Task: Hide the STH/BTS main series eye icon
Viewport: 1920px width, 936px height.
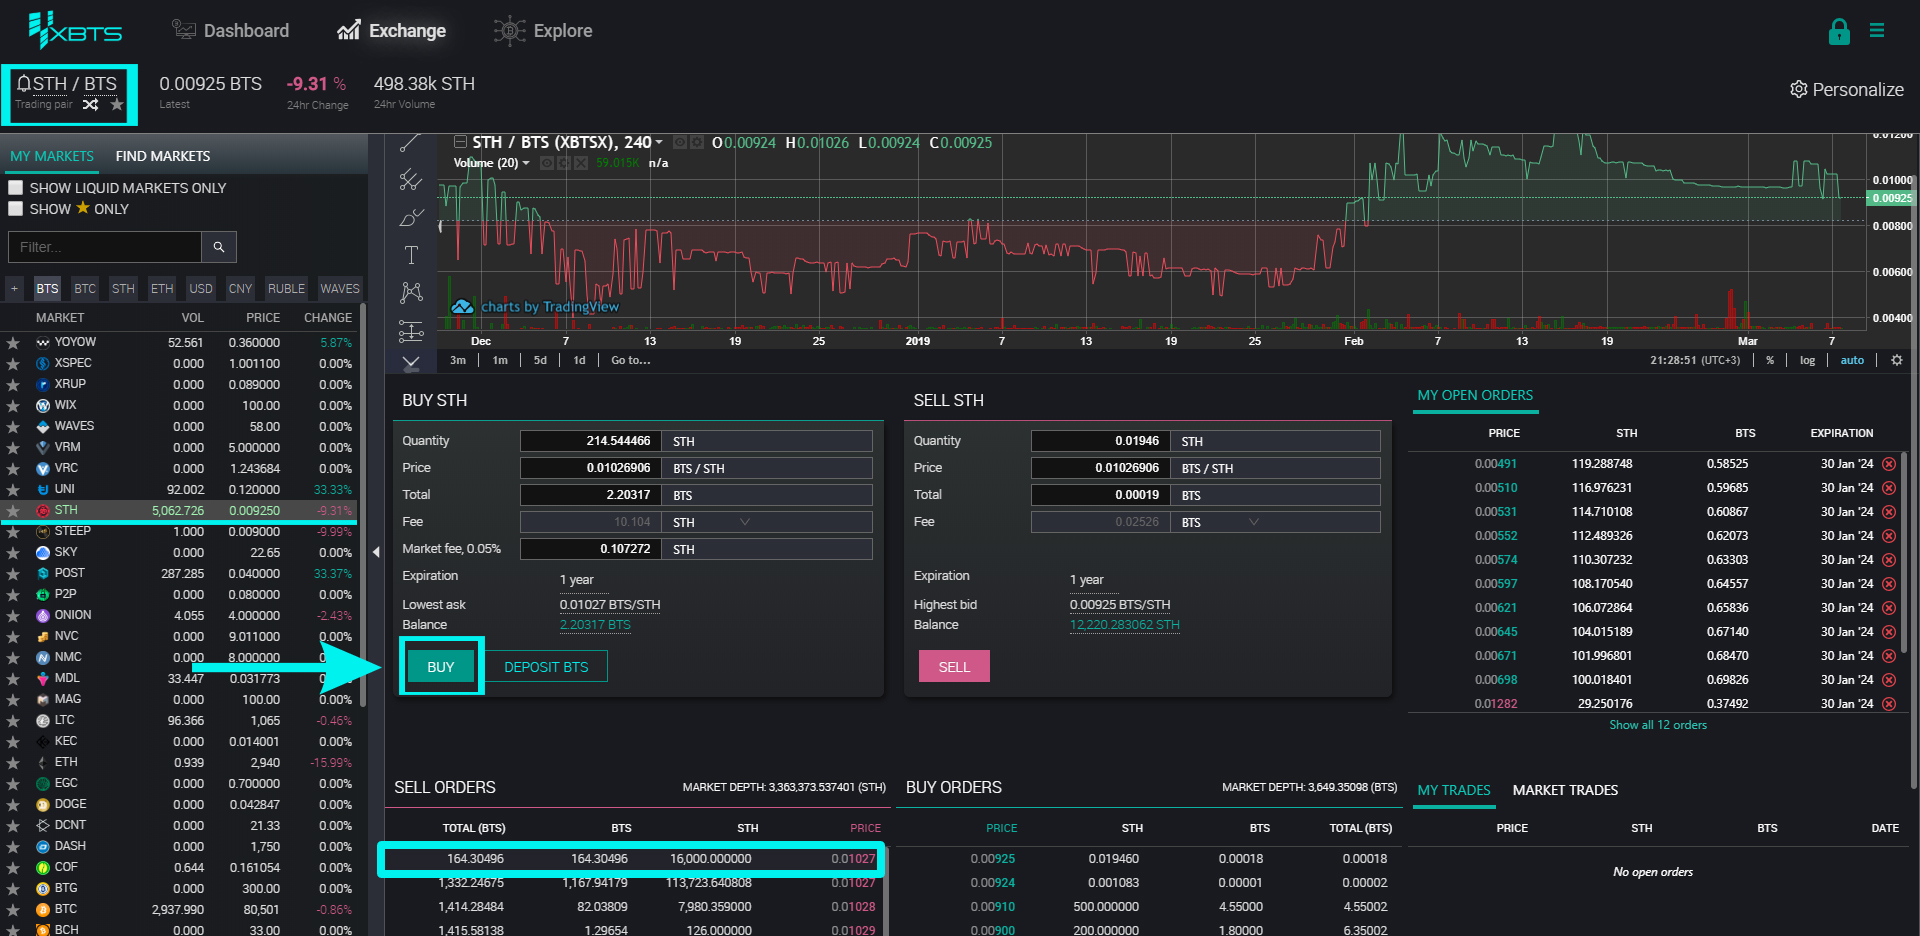Action: (x=680, y=142)
